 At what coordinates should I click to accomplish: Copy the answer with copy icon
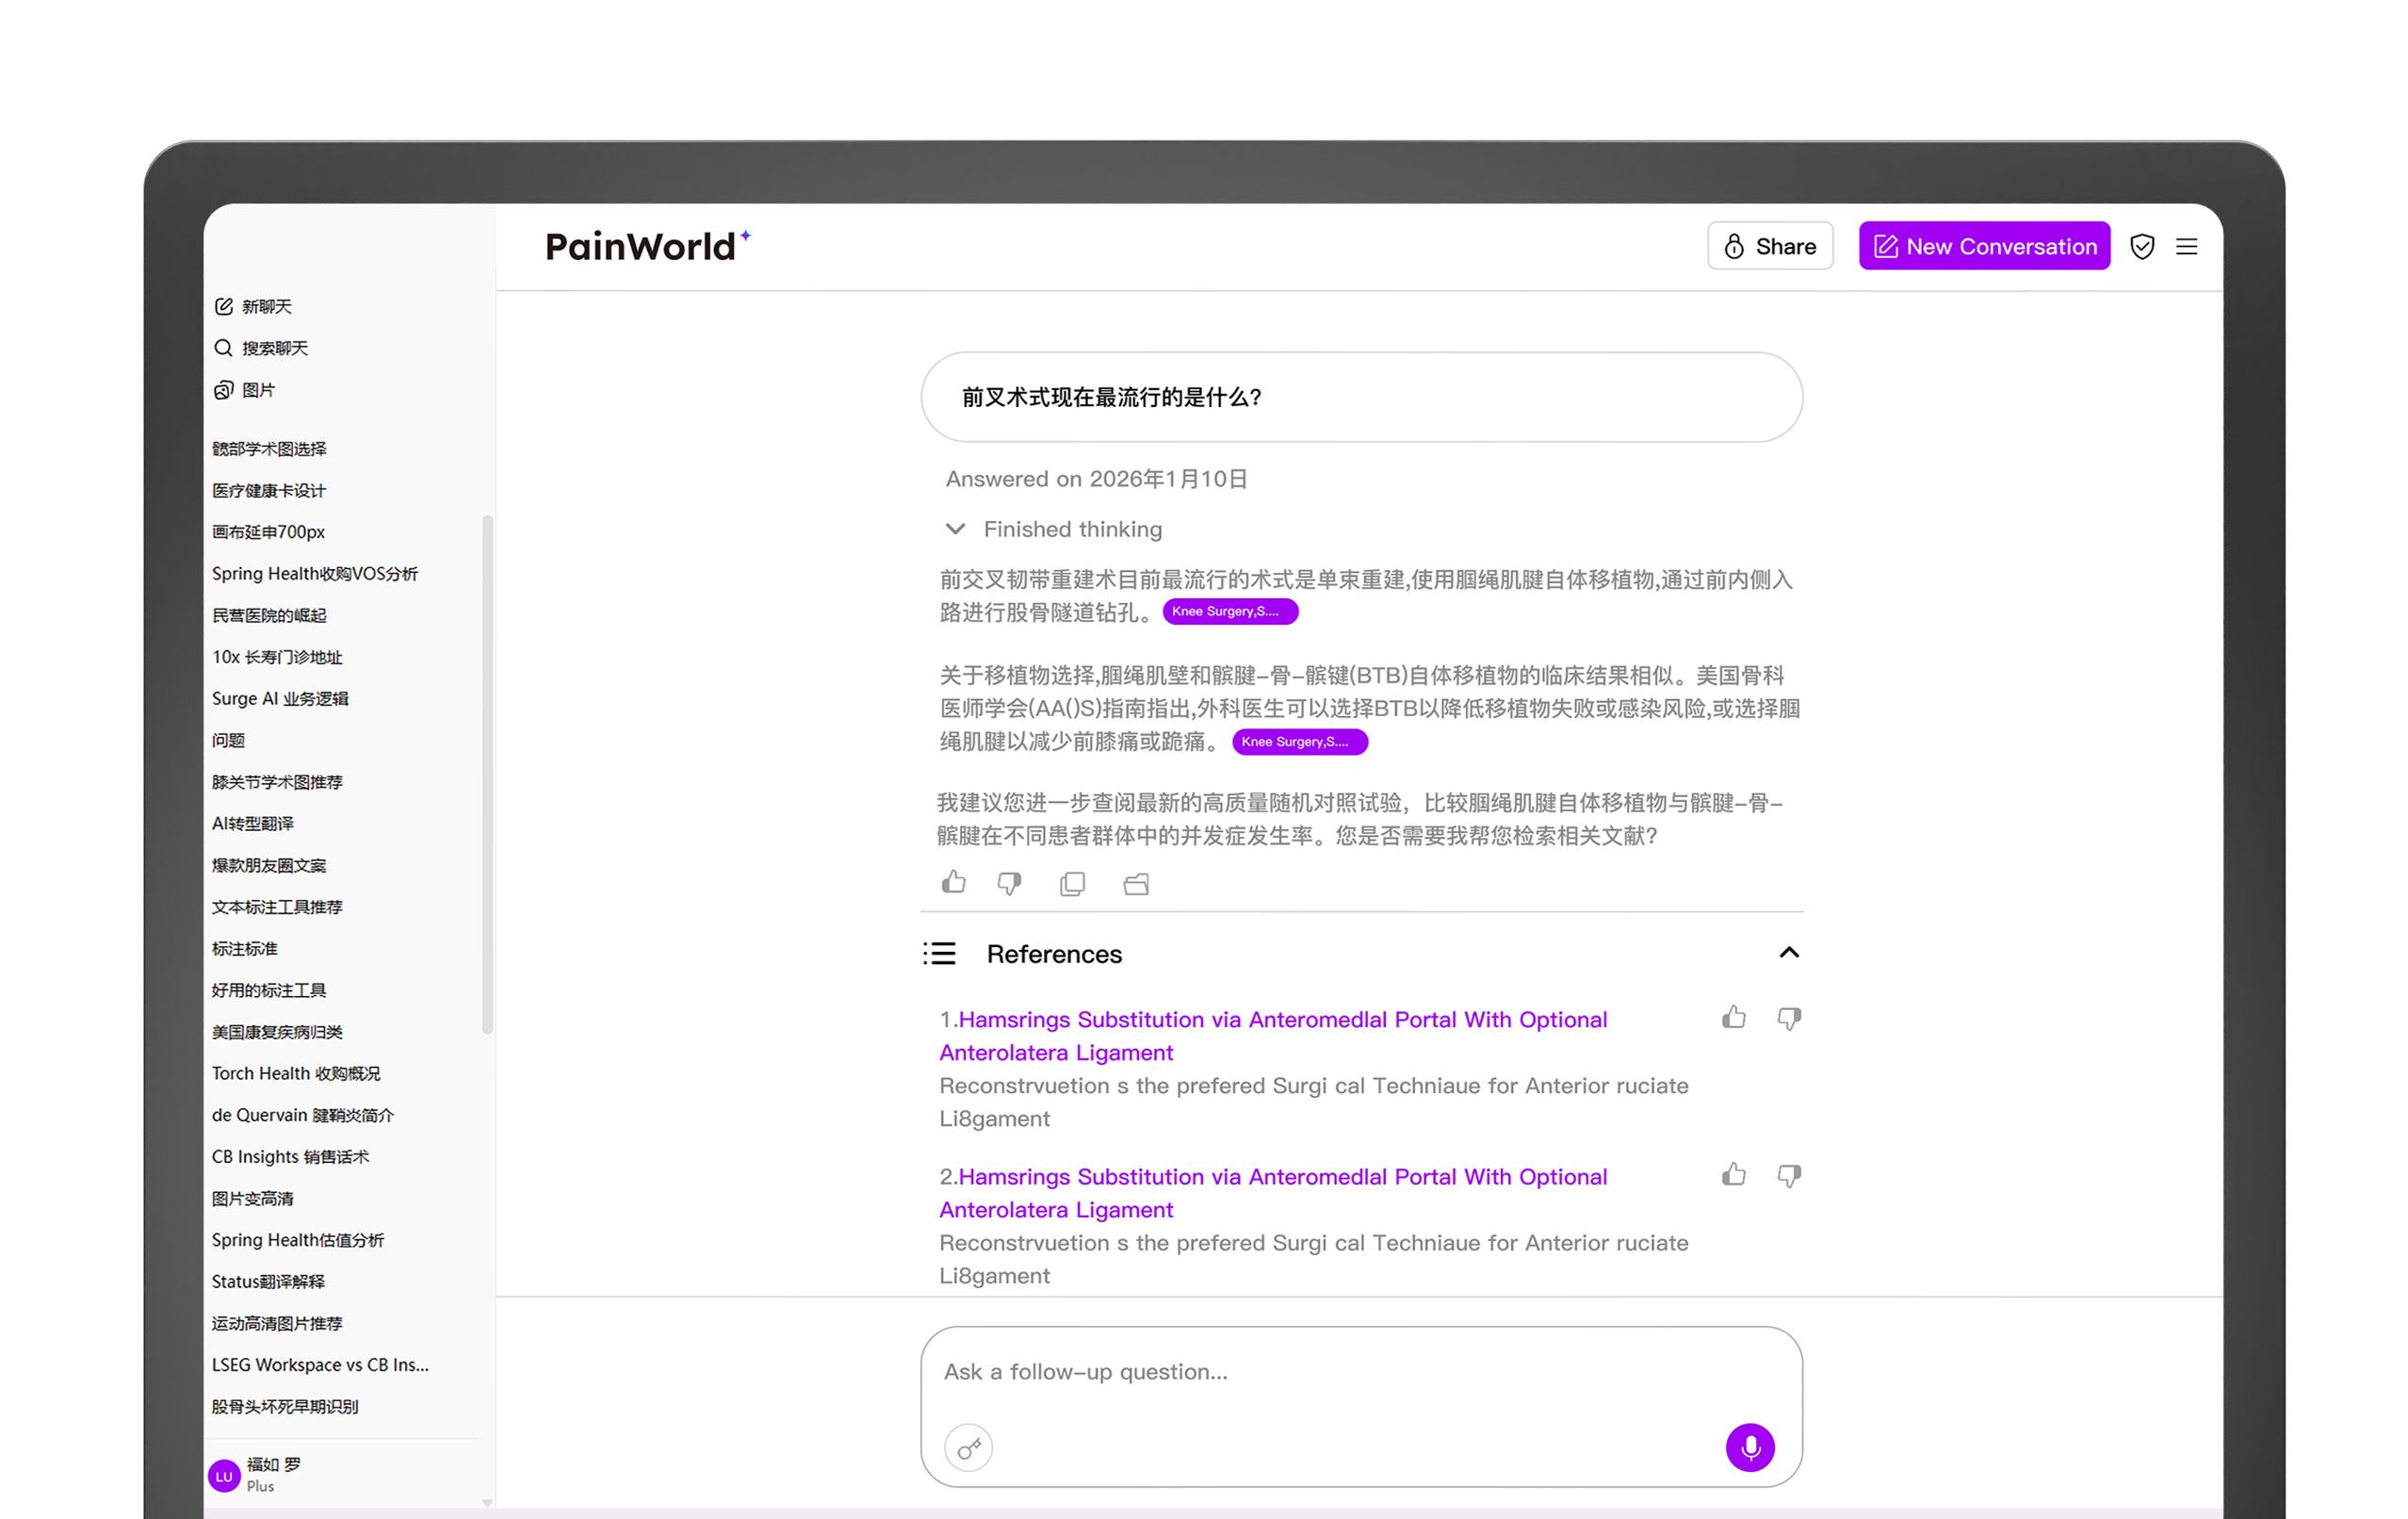pyautogui.click(x=1072, y=883)
